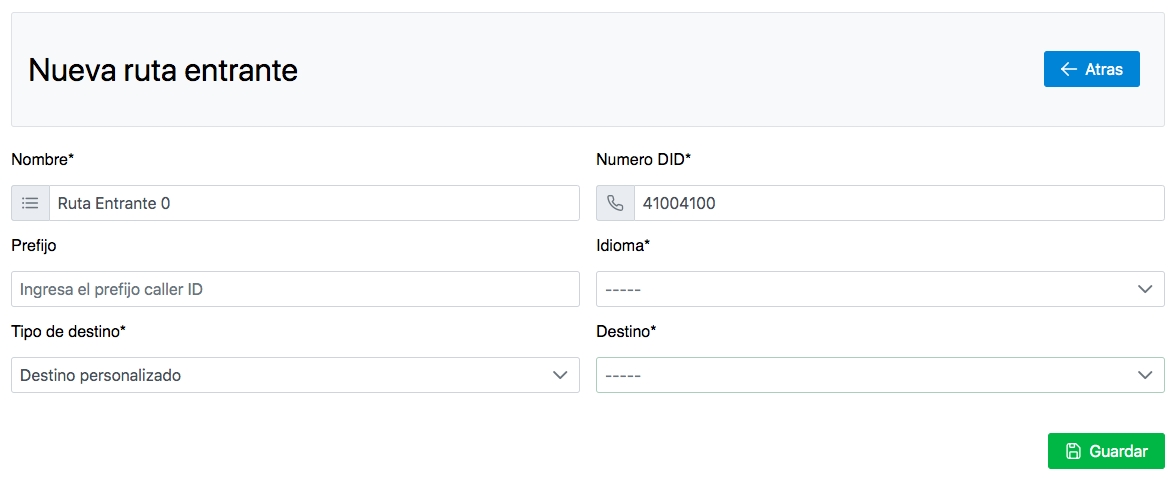Click the Nombre* field label
This screenshot has height=483, width=1176.
click(44, 159)
